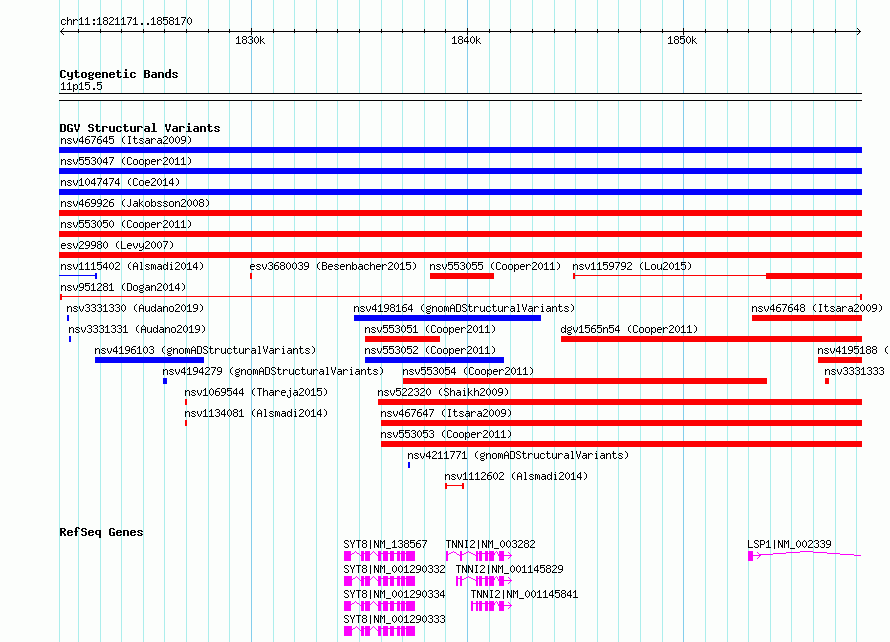Click the 11p15.5 band label
The width and height of the screenshot is (890, 642).
[x=81, y=86]
